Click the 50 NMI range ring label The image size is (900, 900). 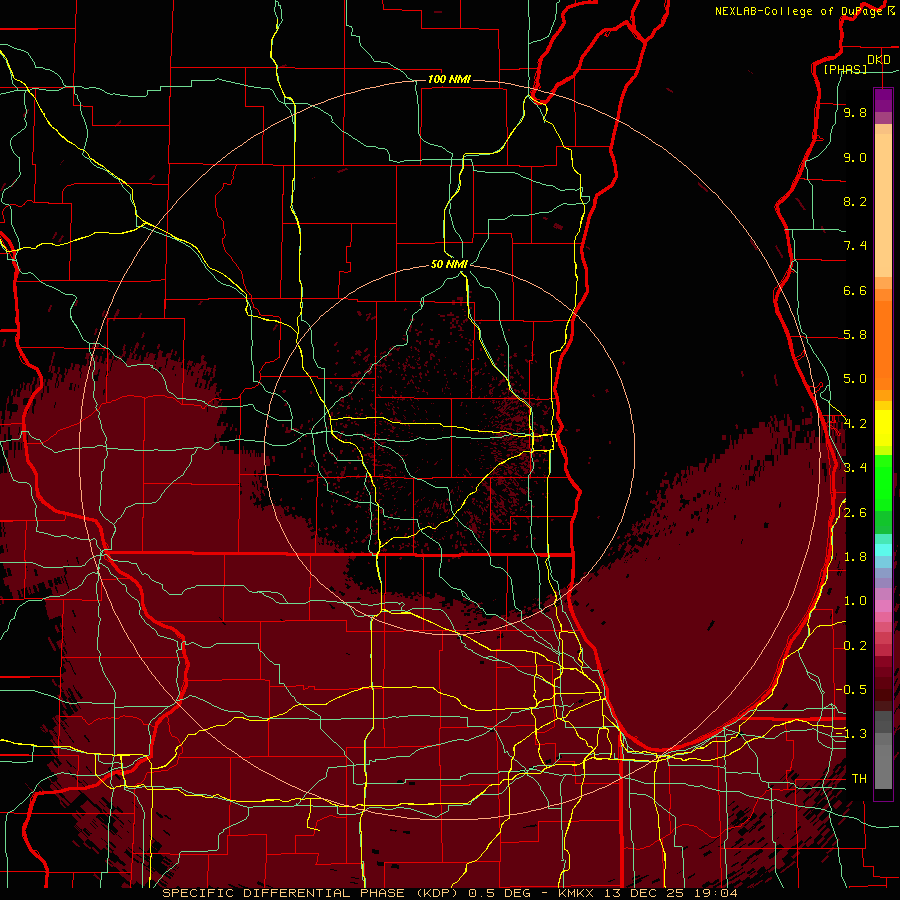pos(449,264)
